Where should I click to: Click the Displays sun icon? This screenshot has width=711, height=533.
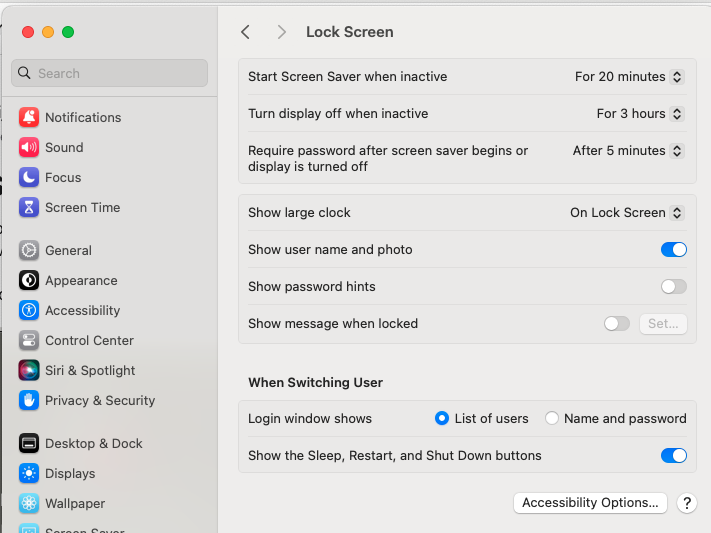(x=29, y=473)
